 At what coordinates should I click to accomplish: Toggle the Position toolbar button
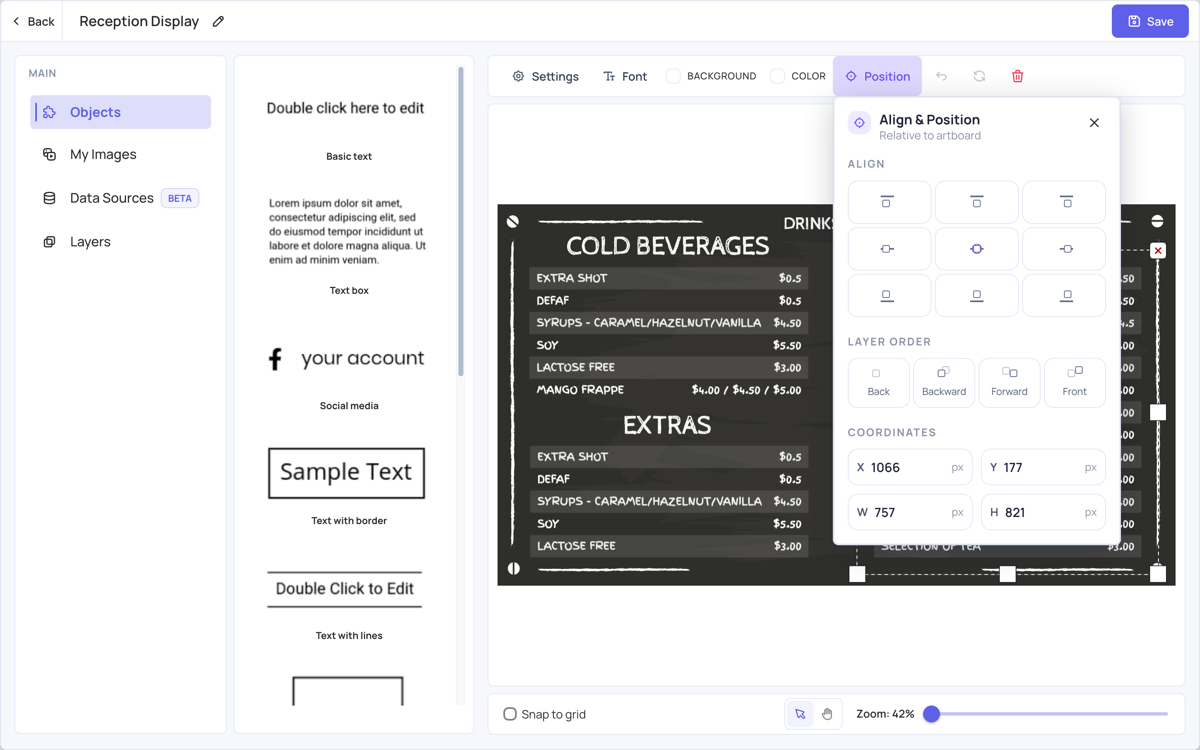[878, 76]
